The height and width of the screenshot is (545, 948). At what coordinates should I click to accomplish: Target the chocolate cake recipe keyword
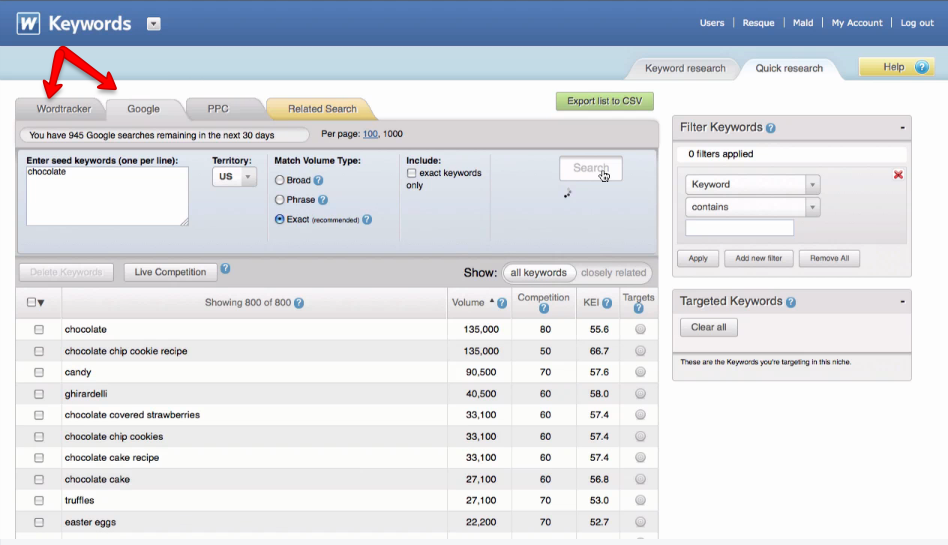coord(640,458)
